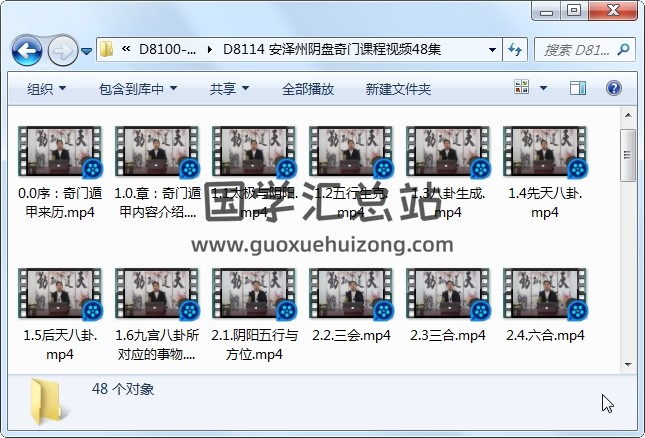
Task: Click the 48 个对象 status text
Action: (x=123, y=389)
